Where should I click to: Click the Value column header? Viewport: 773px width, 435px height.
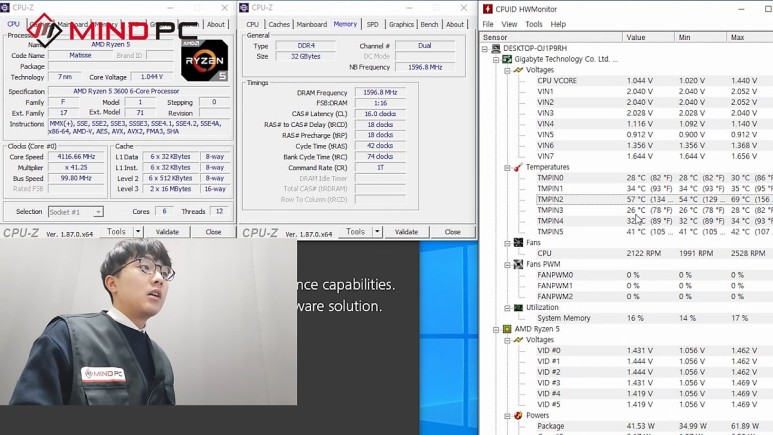648,37
